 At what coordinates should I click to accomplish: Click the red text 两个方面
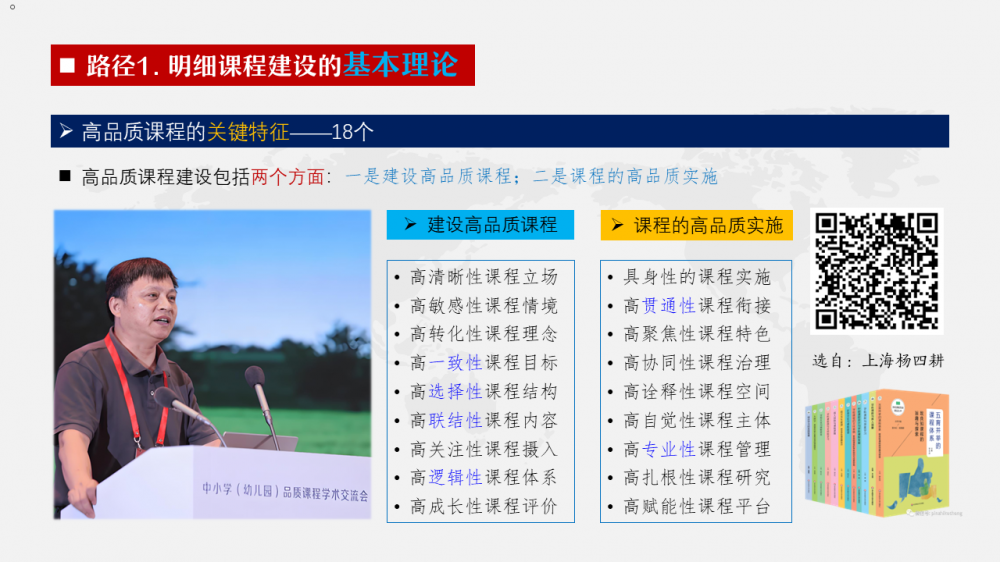click(x=288, y=177)
